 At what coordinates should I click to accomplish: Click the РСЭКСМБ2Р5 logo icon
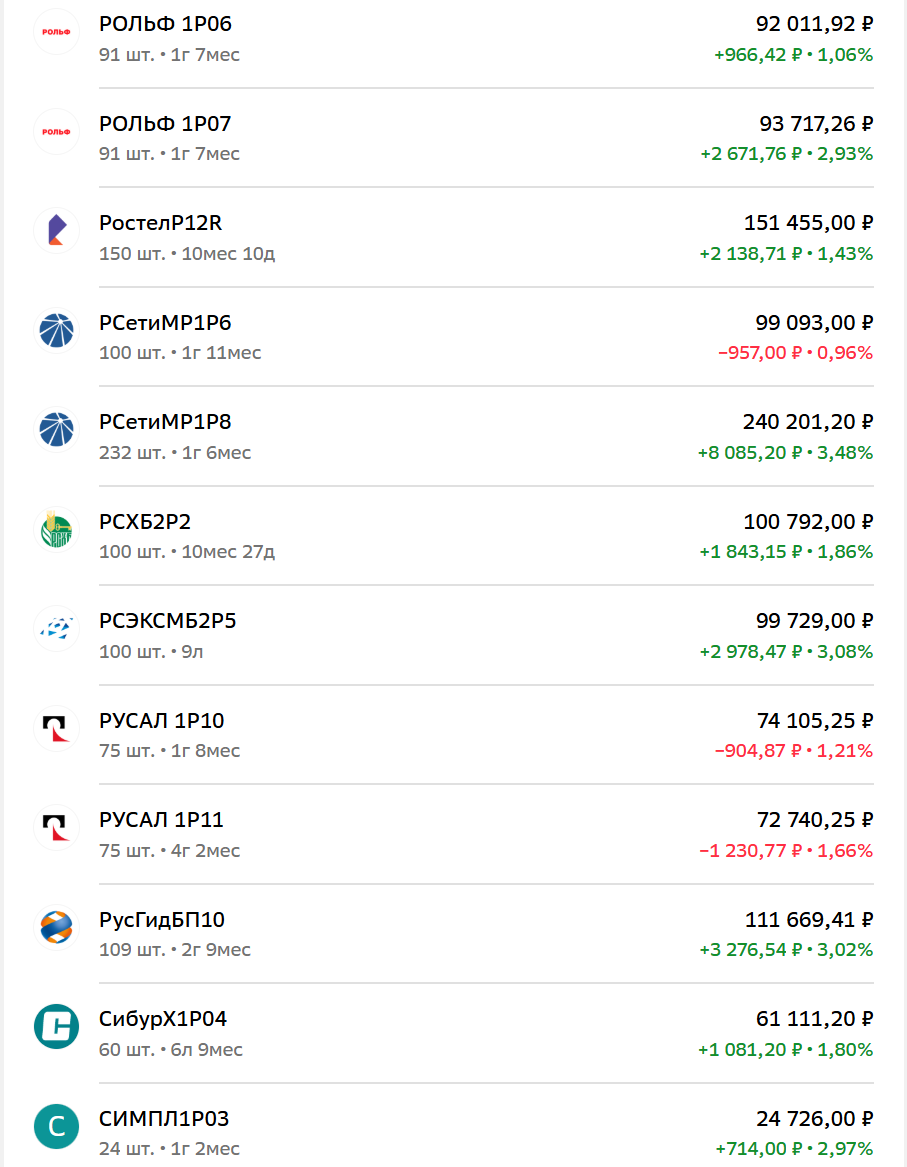coord(57,629)
